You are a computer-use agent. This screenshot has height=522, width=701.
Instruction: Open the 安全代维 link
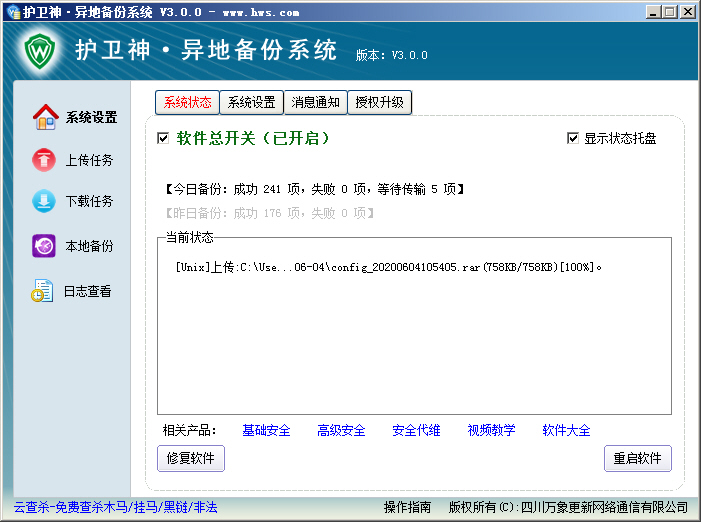[x=416, y=430]
